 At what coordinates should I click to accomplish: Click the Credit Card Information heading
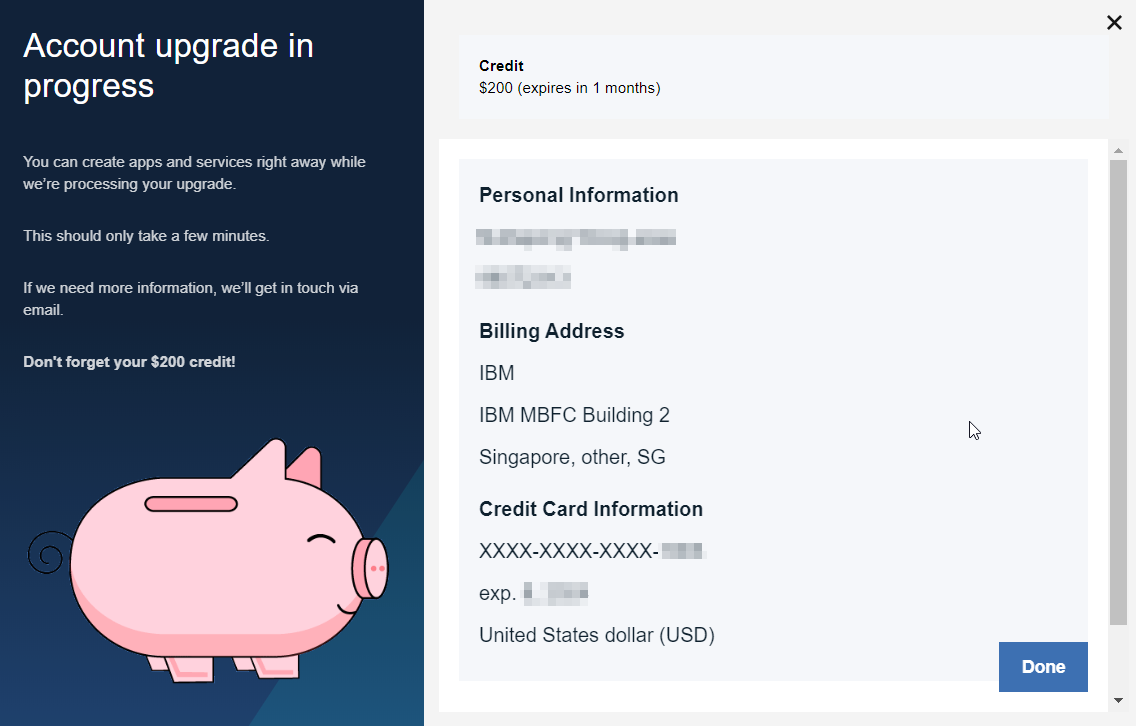tap(590, 509)
